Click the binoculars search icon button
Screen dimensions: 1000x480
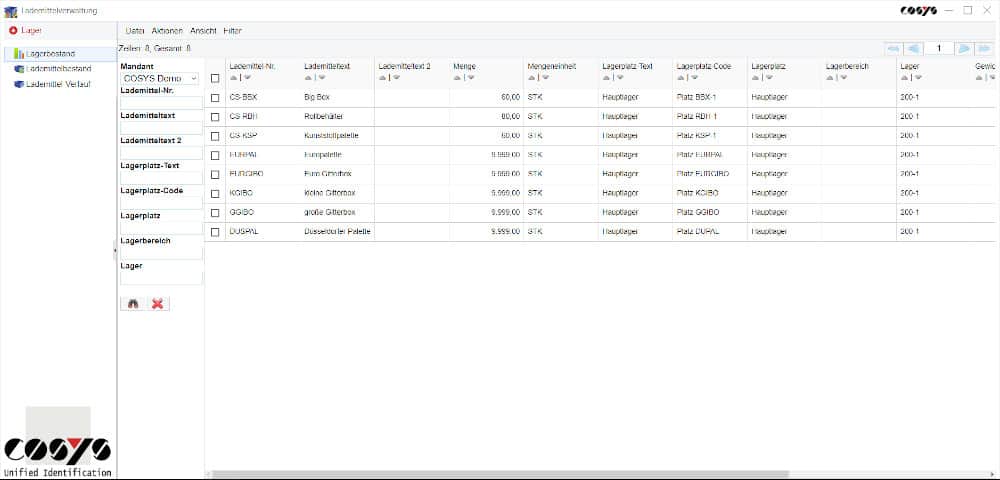133,304
